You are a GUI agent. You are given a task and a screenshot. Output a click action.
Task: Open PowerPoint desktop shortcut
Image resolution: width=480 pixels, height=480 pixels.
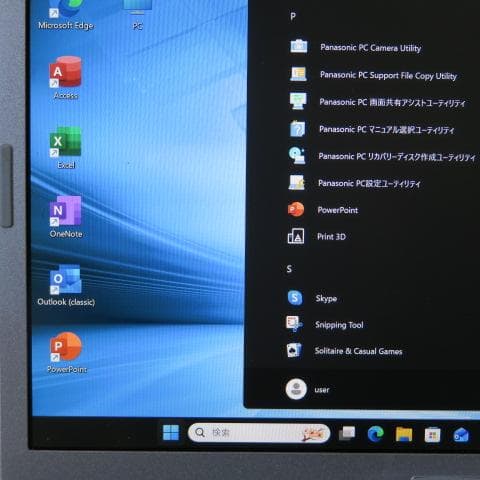pos(66,353)
